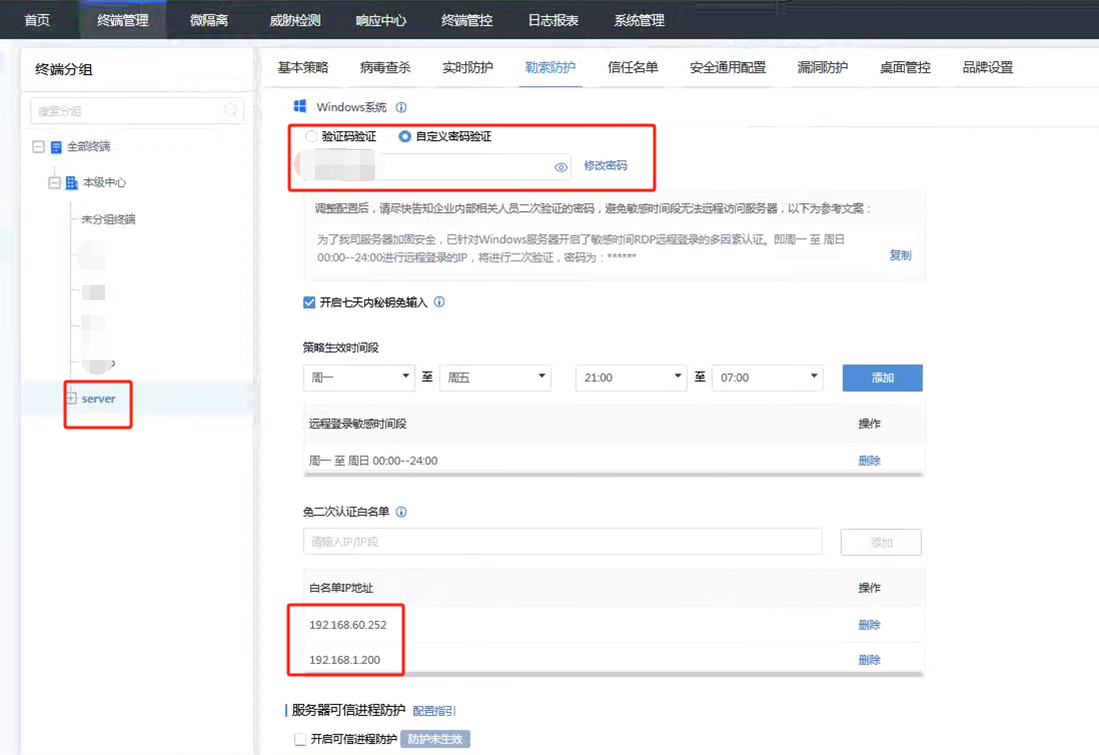
Task: Open the end time dropdown showing 07:00
Action: [766, 377]
